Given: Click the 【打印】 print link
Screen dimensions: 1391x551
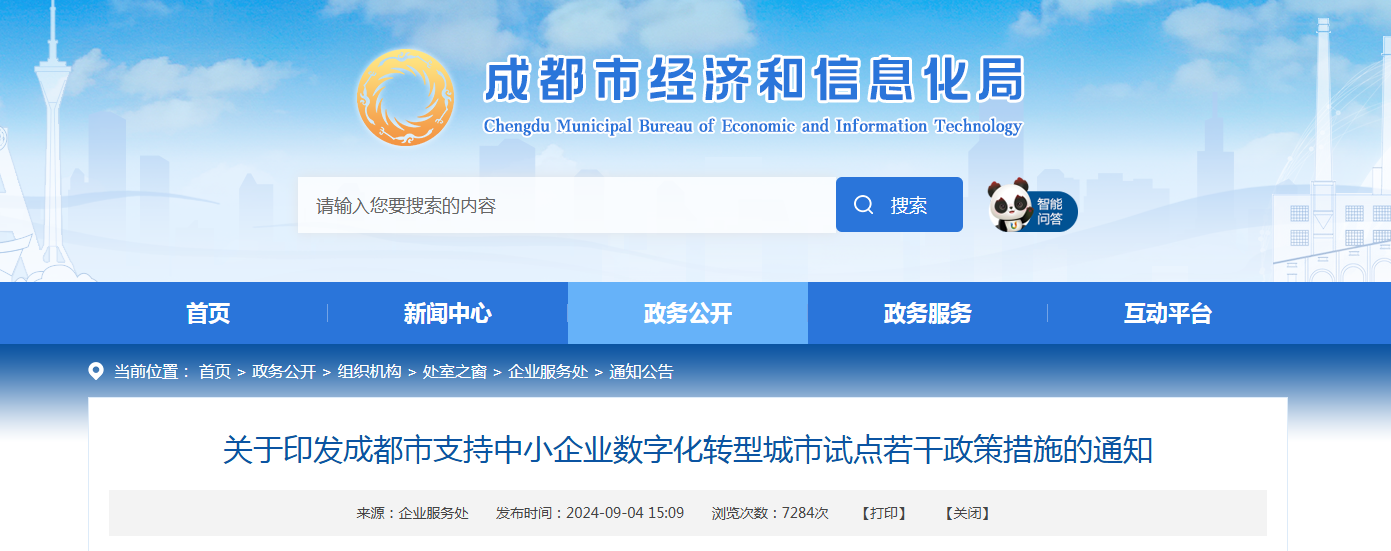Looking at the screenshot, I should click(883, 513).
